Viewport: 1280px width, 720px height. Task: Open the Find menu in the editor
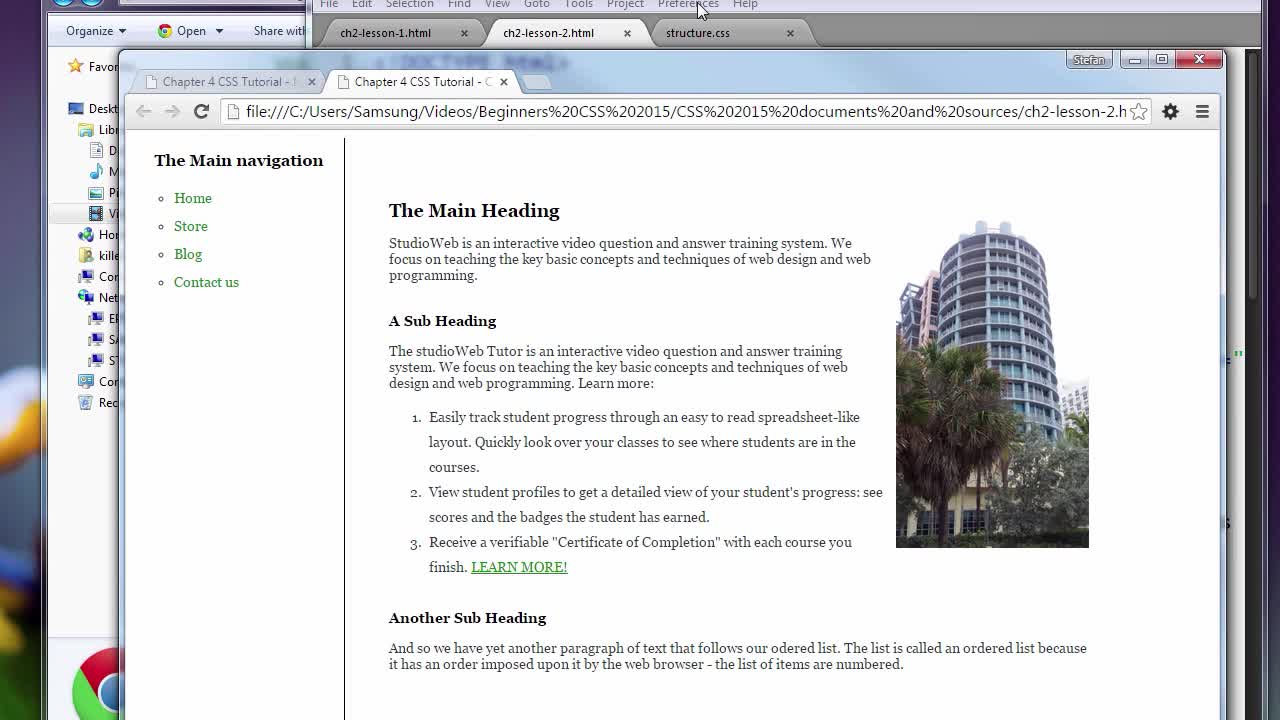click(x=459, y=4)
